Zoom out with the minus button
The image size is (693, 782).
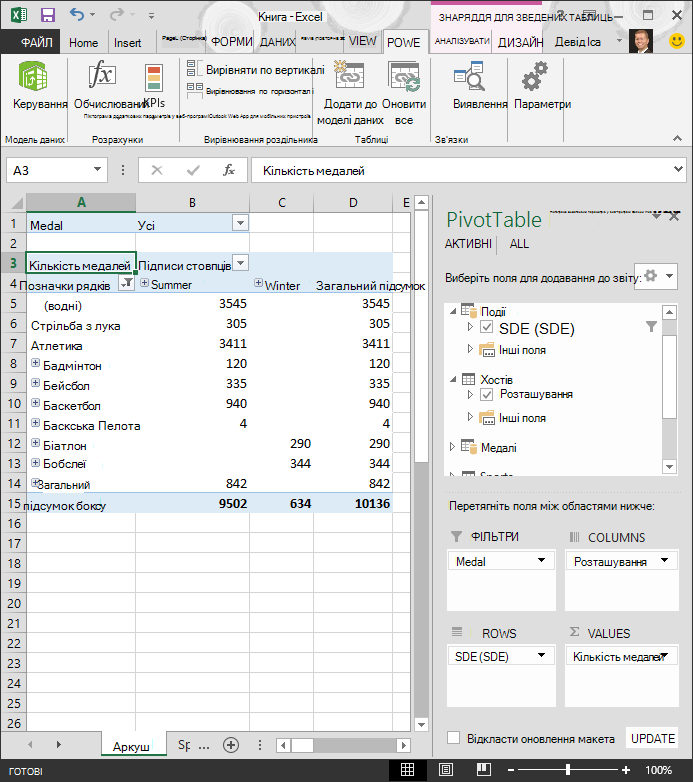pyautogui.click(x=511, y=770)
